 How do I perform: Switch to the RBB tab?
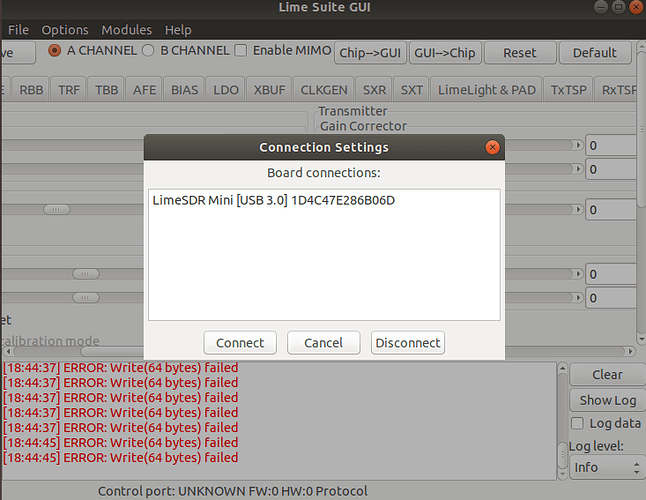pyautogui.click(x=31, y=89)
